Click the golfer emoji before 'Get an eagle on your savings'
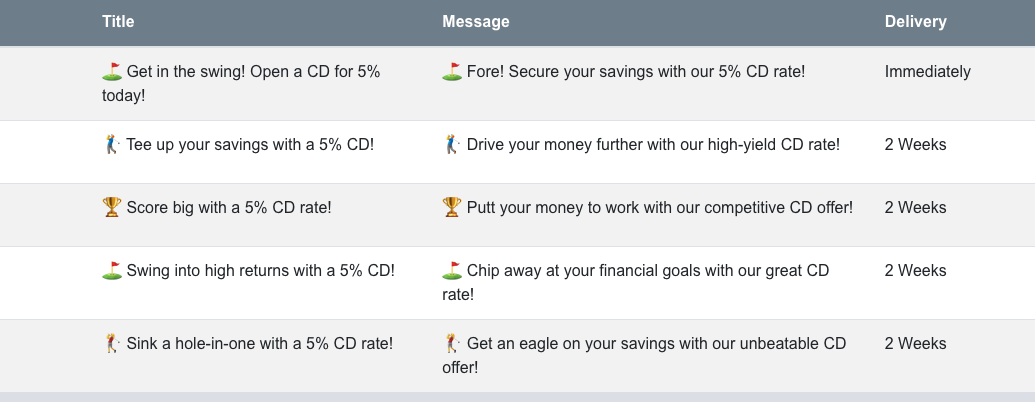This screenshot has height=402, width=1035. [x=452, y=343]
